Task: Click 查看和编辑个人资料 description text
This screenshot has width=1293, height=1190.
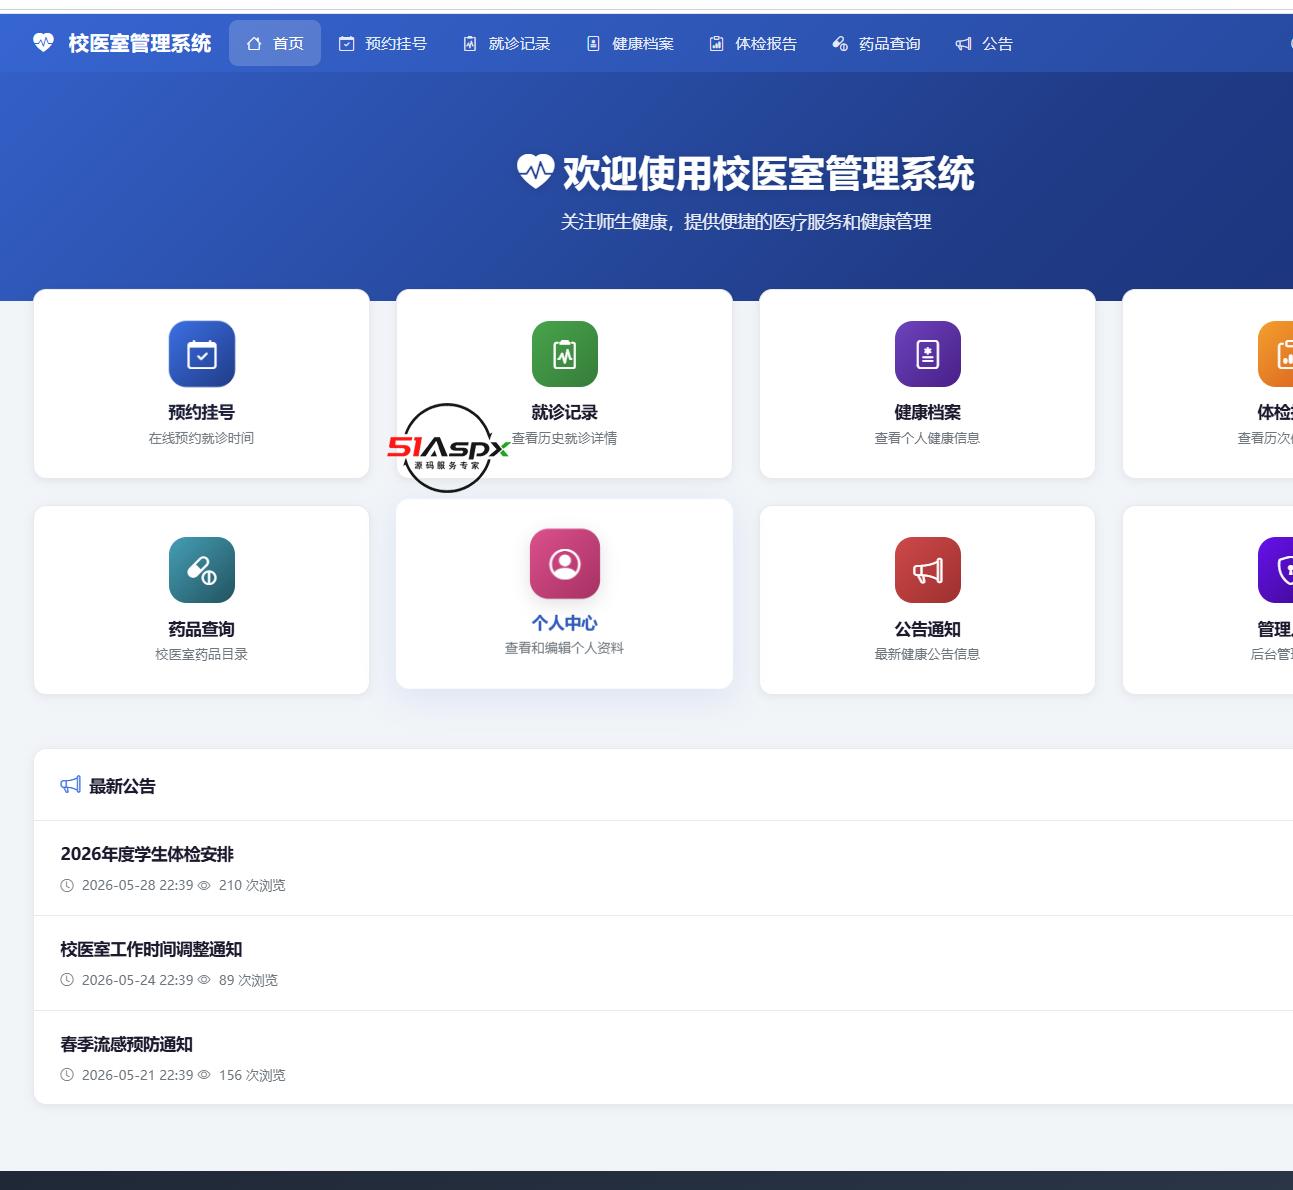Action: [x=565, y=648]
